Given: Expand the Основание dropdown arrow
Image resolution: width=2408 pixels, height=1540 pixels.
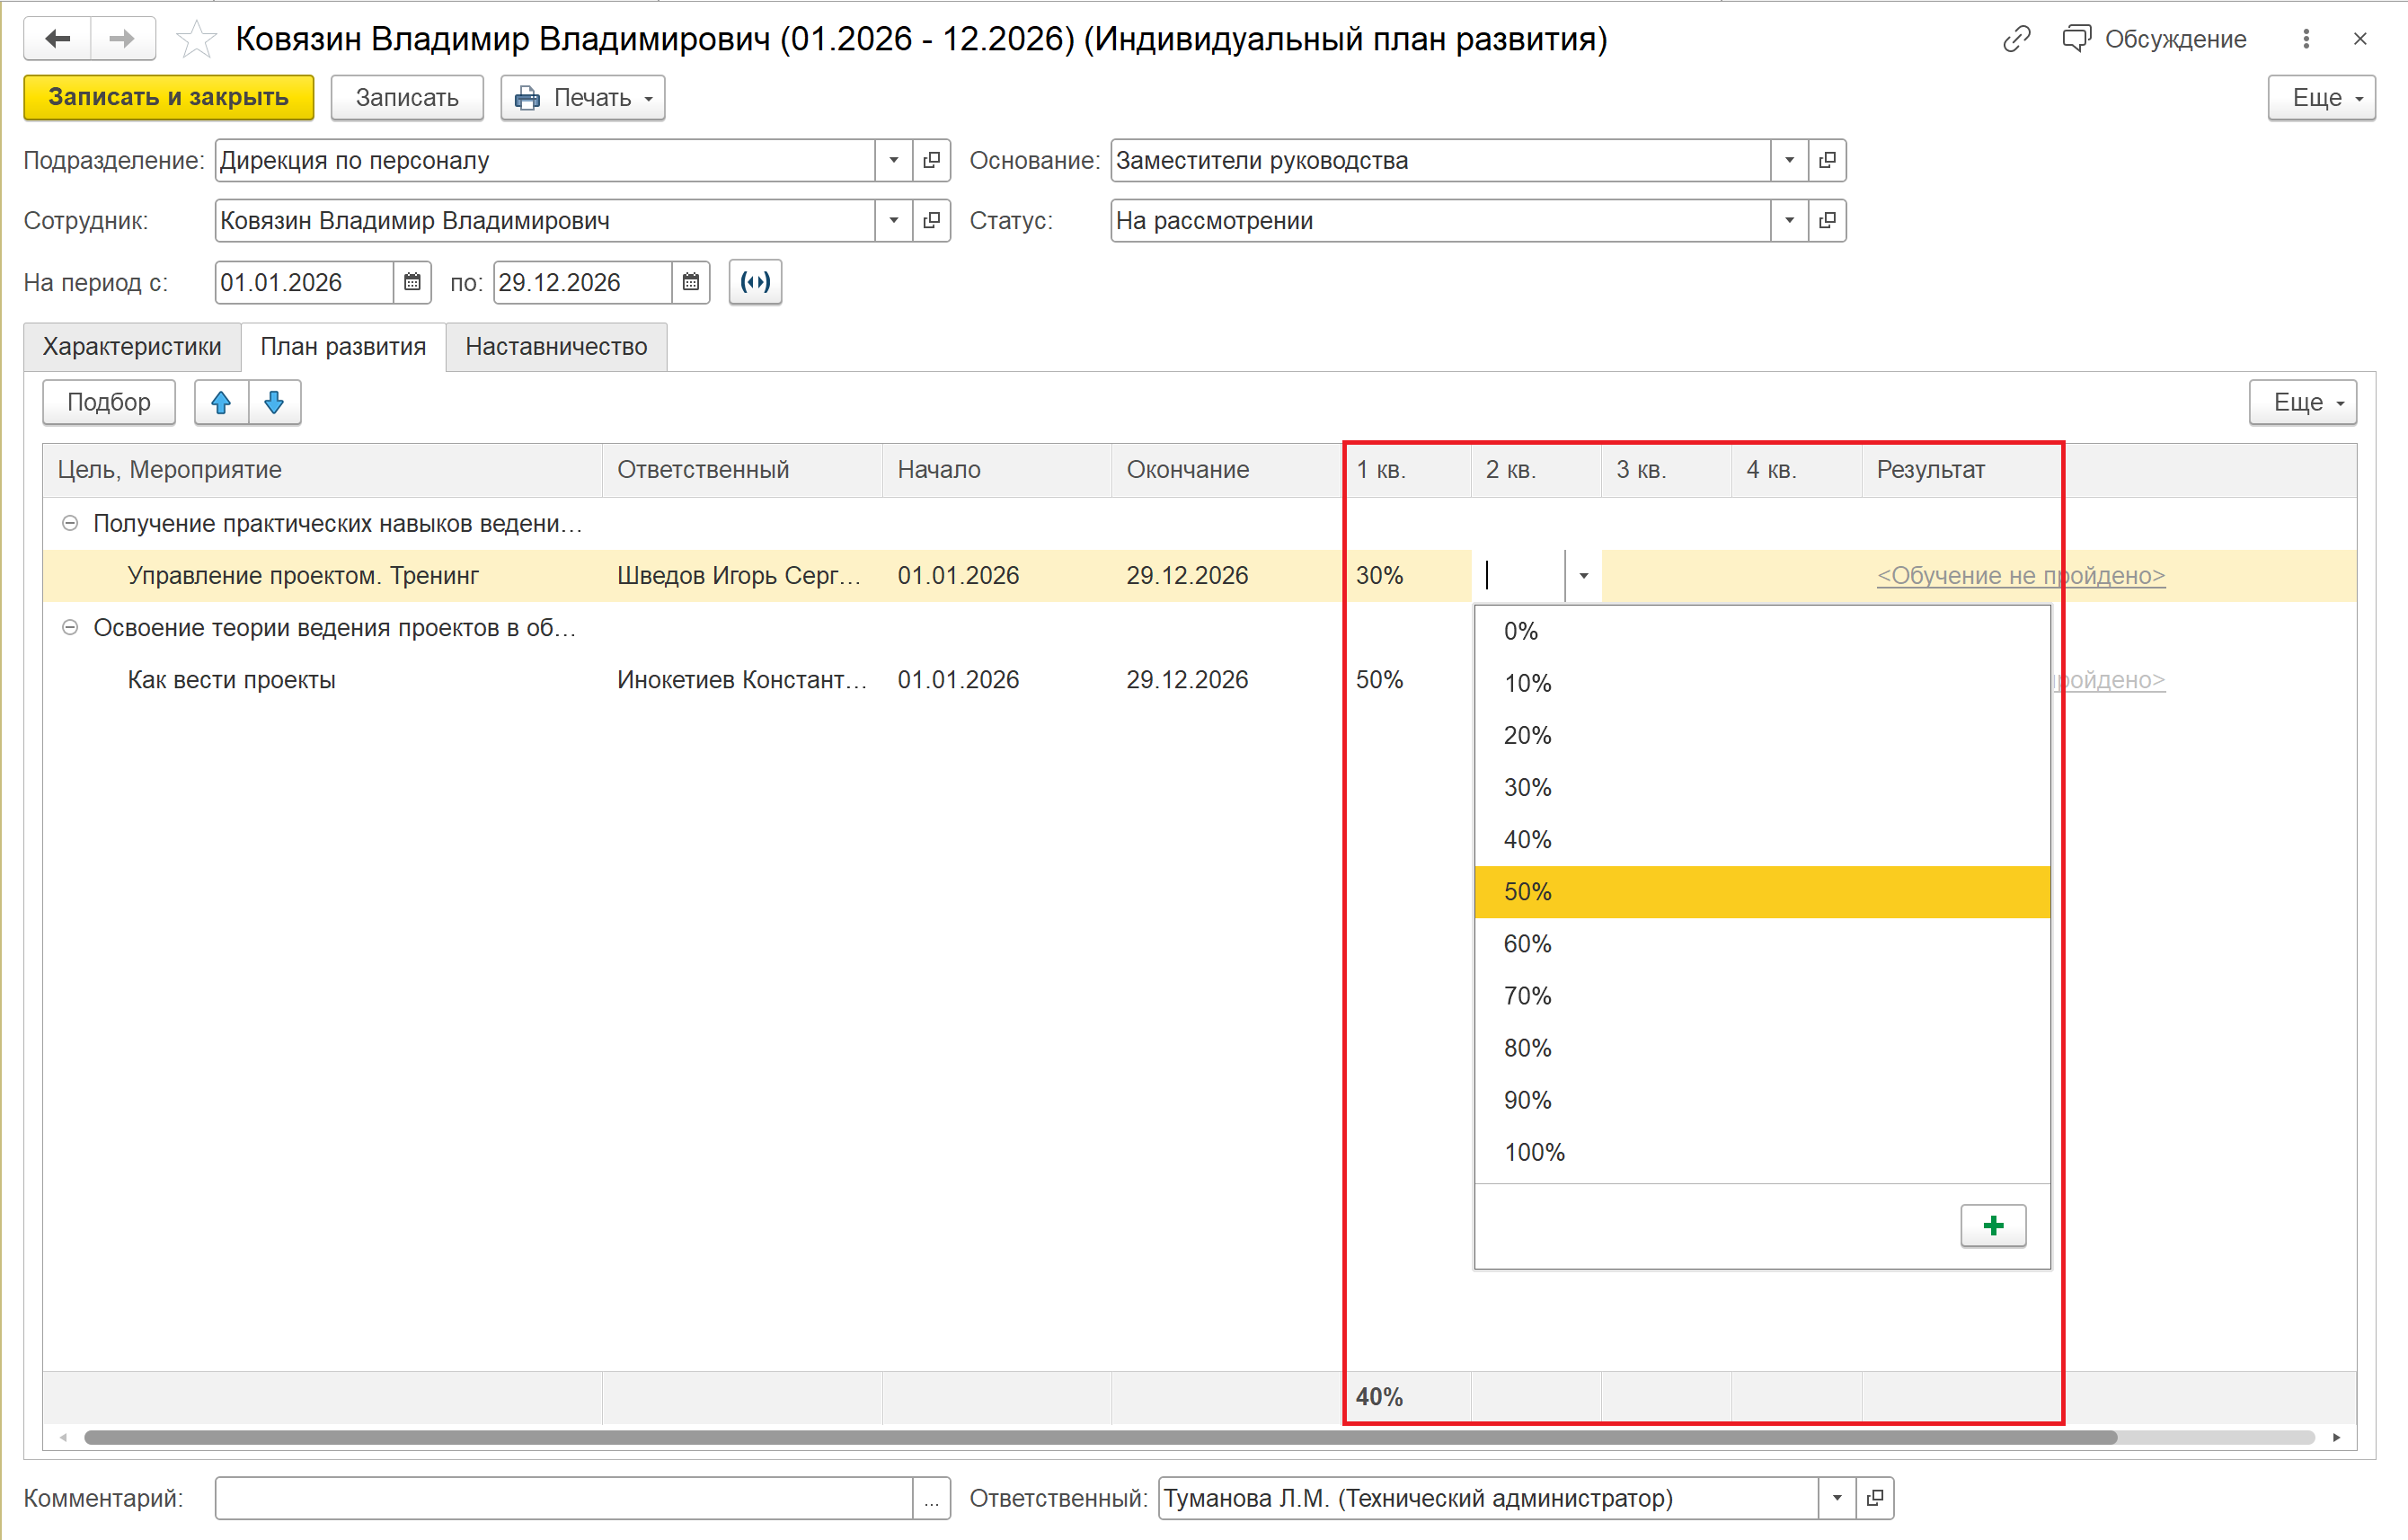Looking at the screenshot, I should (x=1789, y=160).
